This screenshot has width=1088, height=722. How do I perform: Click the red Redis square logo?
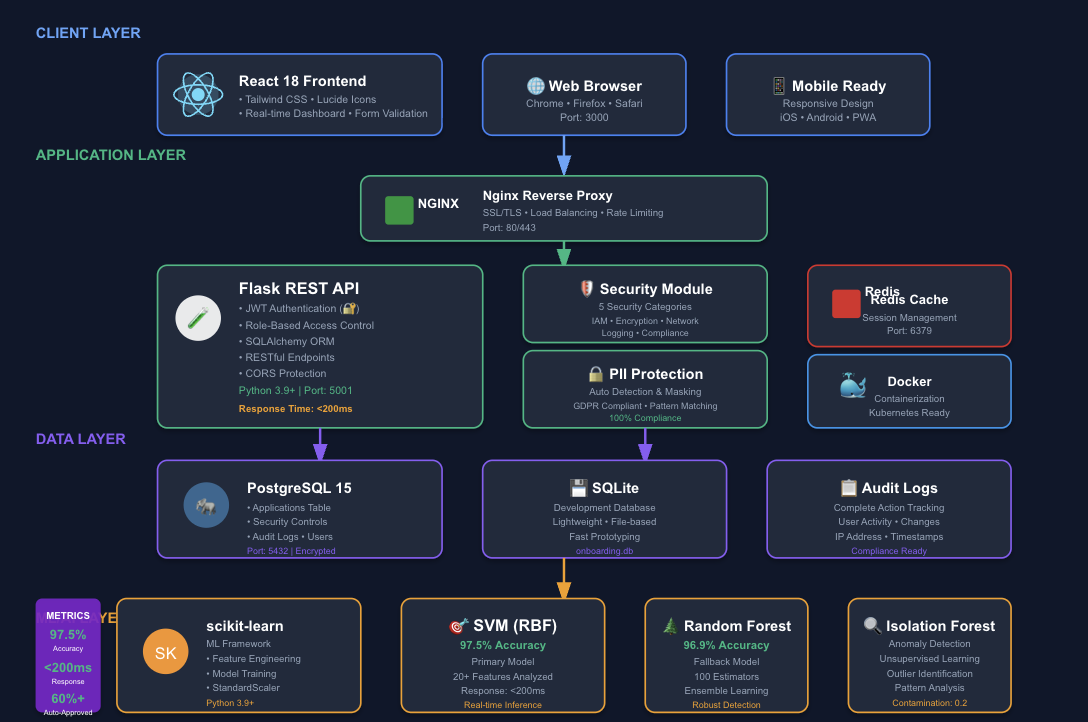pyautogui.click(x=846, y=304)
